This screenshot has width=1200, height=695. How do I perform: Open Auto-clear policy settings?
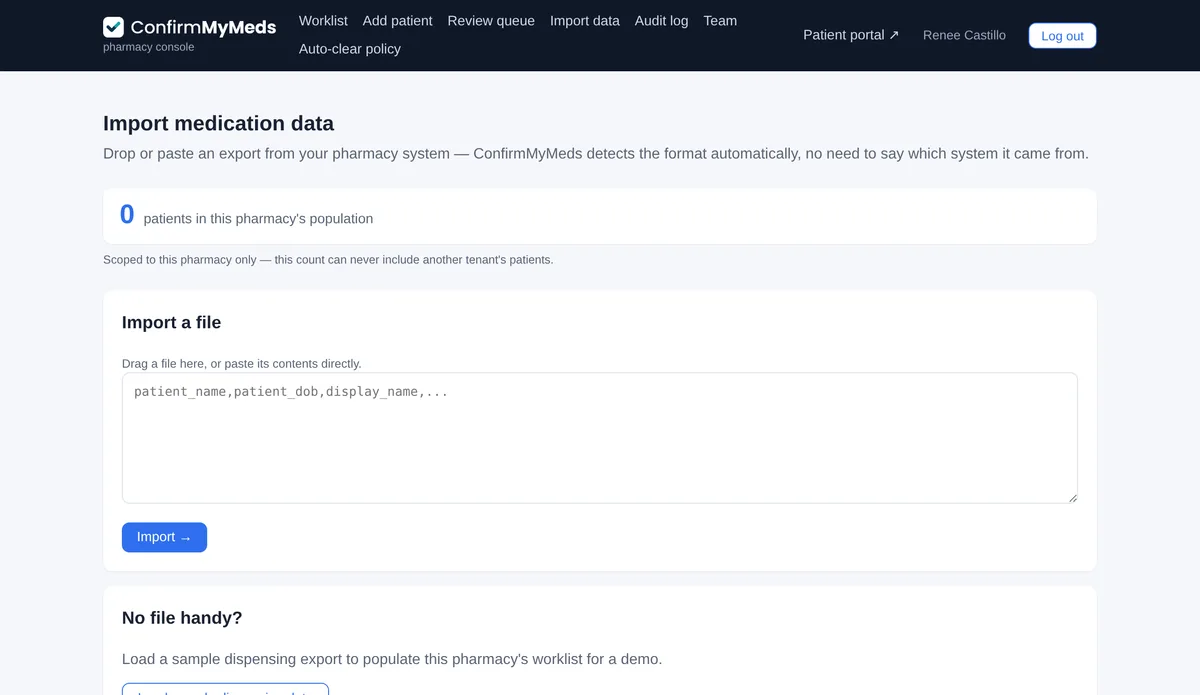(x=350, y=49)
